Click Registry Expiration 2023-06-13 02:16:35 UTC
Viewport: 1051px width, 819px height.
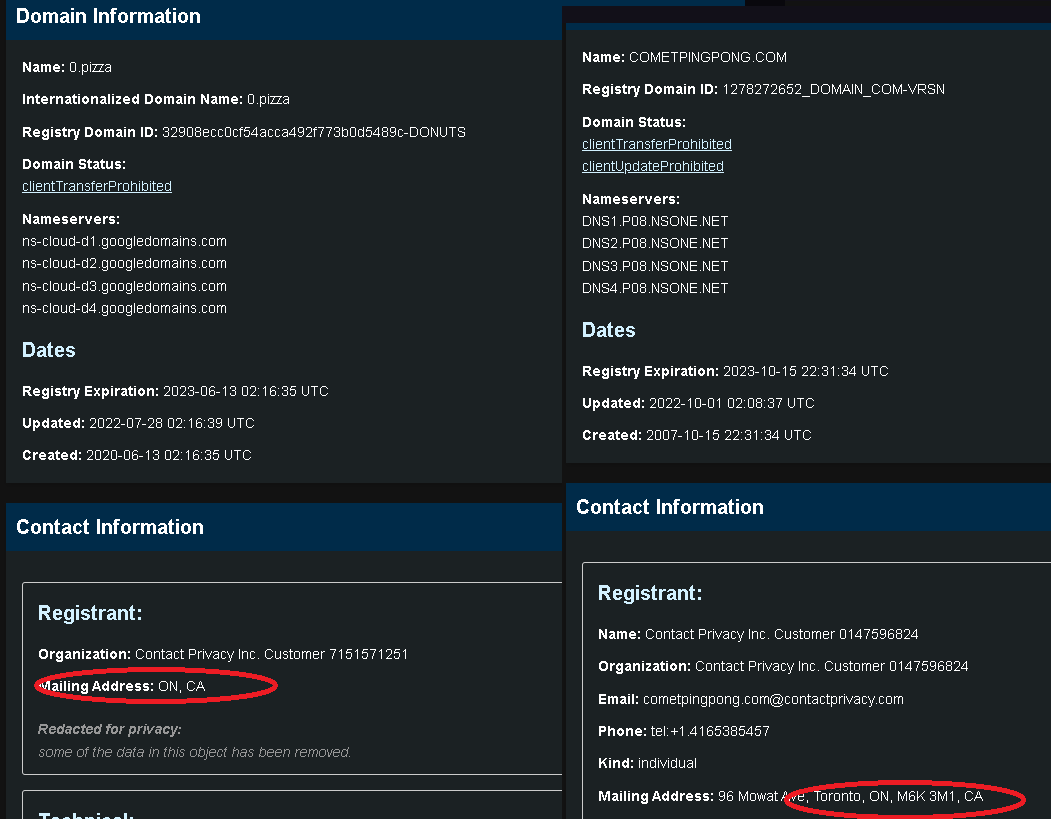point(175,391)
